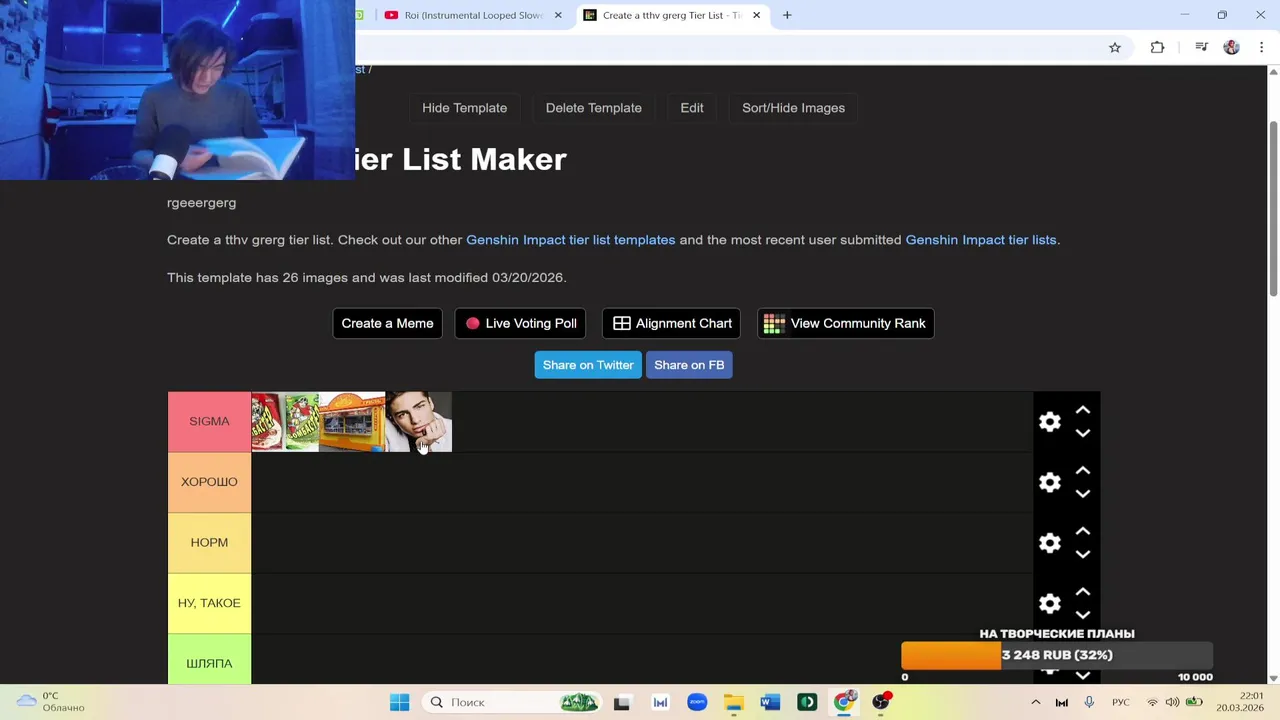Select the orange ХОРОШО tier label

[x=209, y=482]
